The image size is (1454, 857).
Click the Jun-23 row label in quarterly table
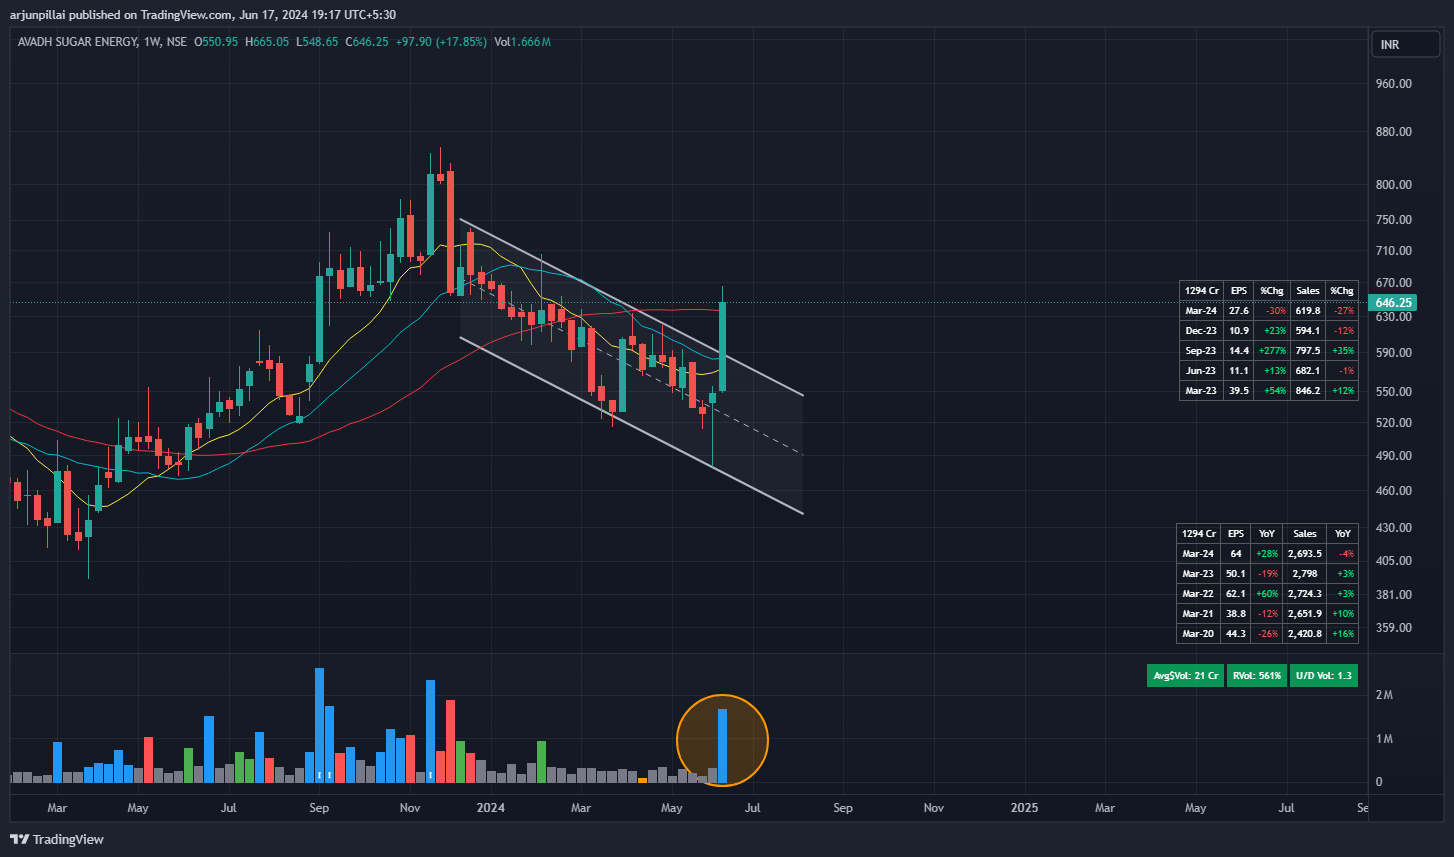click(x=1200, y=370)
